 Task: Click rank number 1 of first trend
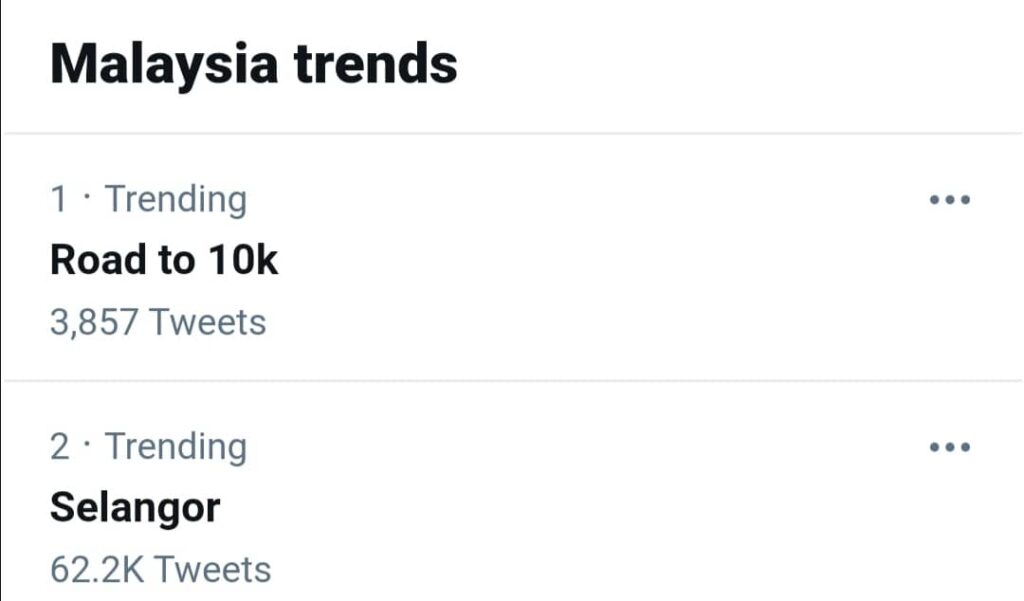coord(59,200)
